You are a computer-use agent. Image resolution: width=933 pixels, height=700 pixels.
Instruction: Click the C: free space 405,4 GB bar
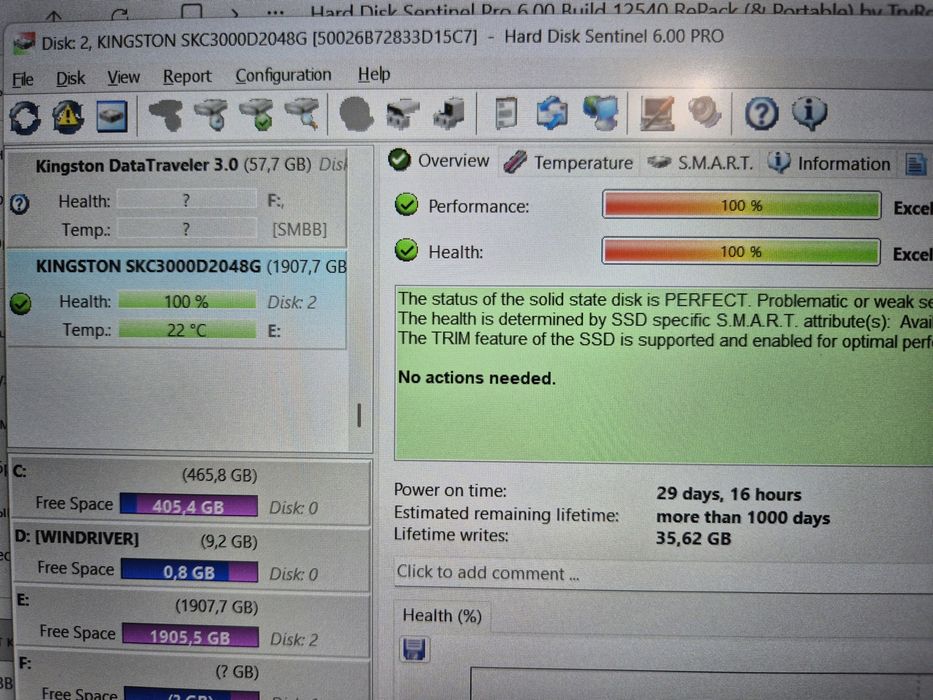[189, 506]
